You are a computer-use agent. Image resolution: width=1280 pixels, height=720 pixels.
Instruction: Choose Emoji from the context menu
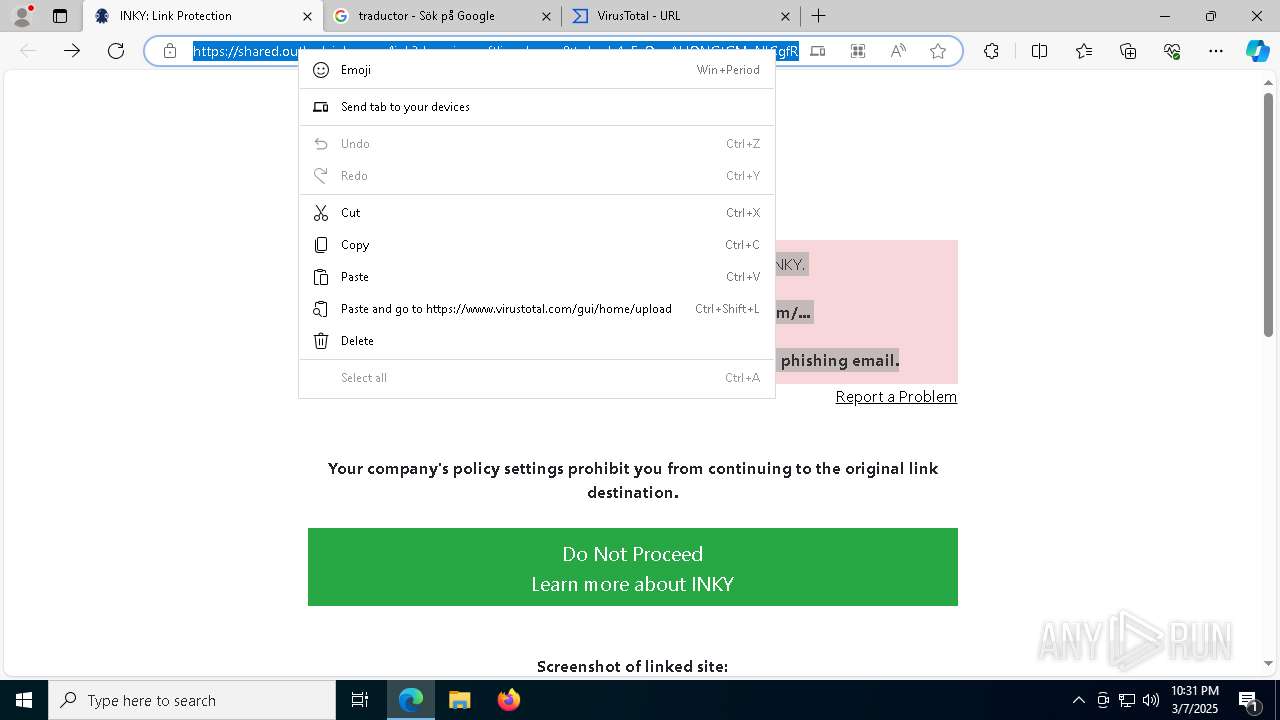pos(537,70)
